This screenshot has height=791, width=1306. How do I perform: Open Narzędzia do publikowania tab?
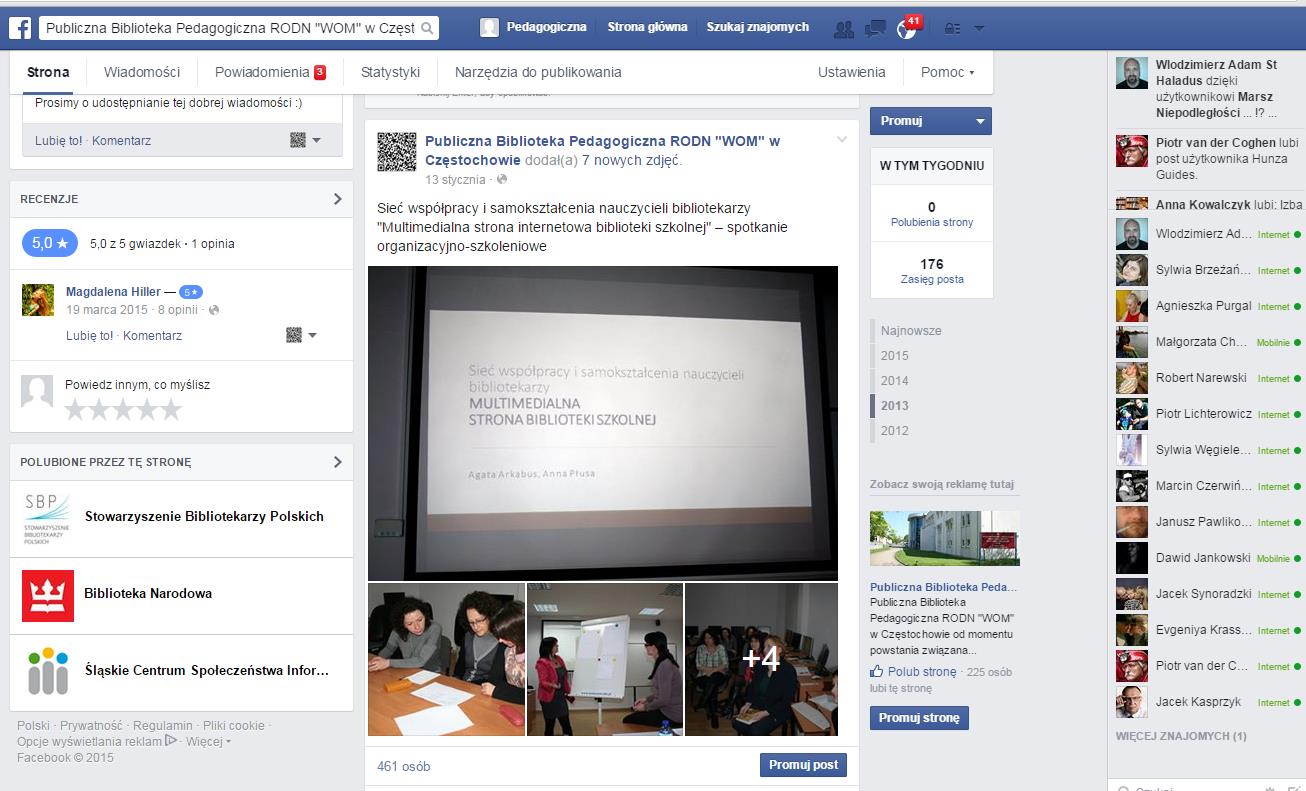(538, 72)
